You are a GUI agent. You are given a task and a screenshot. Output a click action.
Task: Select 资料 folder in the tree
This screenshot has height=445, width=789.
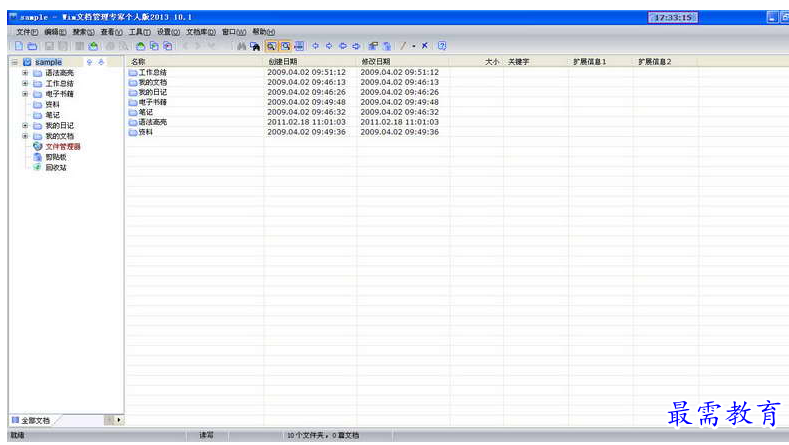pos(52,105)
